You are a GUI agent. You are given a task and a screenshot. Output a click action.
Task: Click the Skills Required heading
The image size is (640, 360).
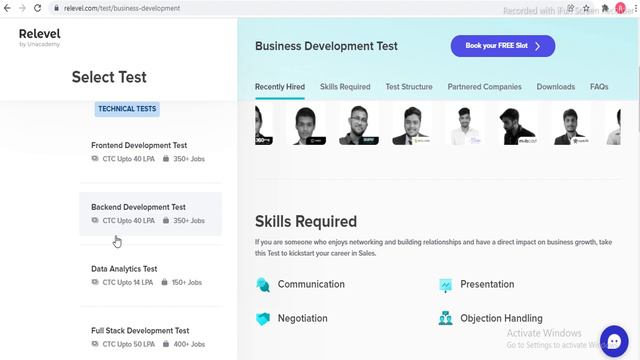click(x=306, y=222)
